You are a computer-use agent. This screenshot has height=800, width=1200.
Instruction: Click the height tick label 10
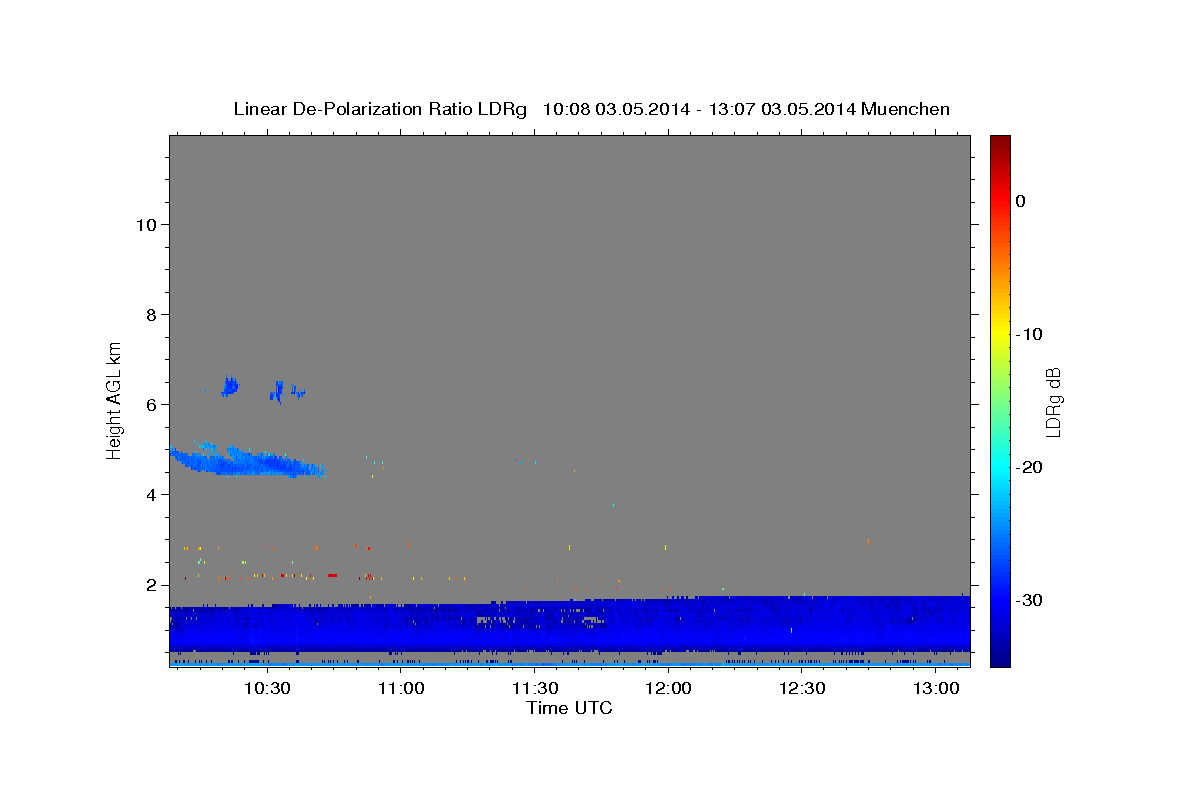pos(145,225)
